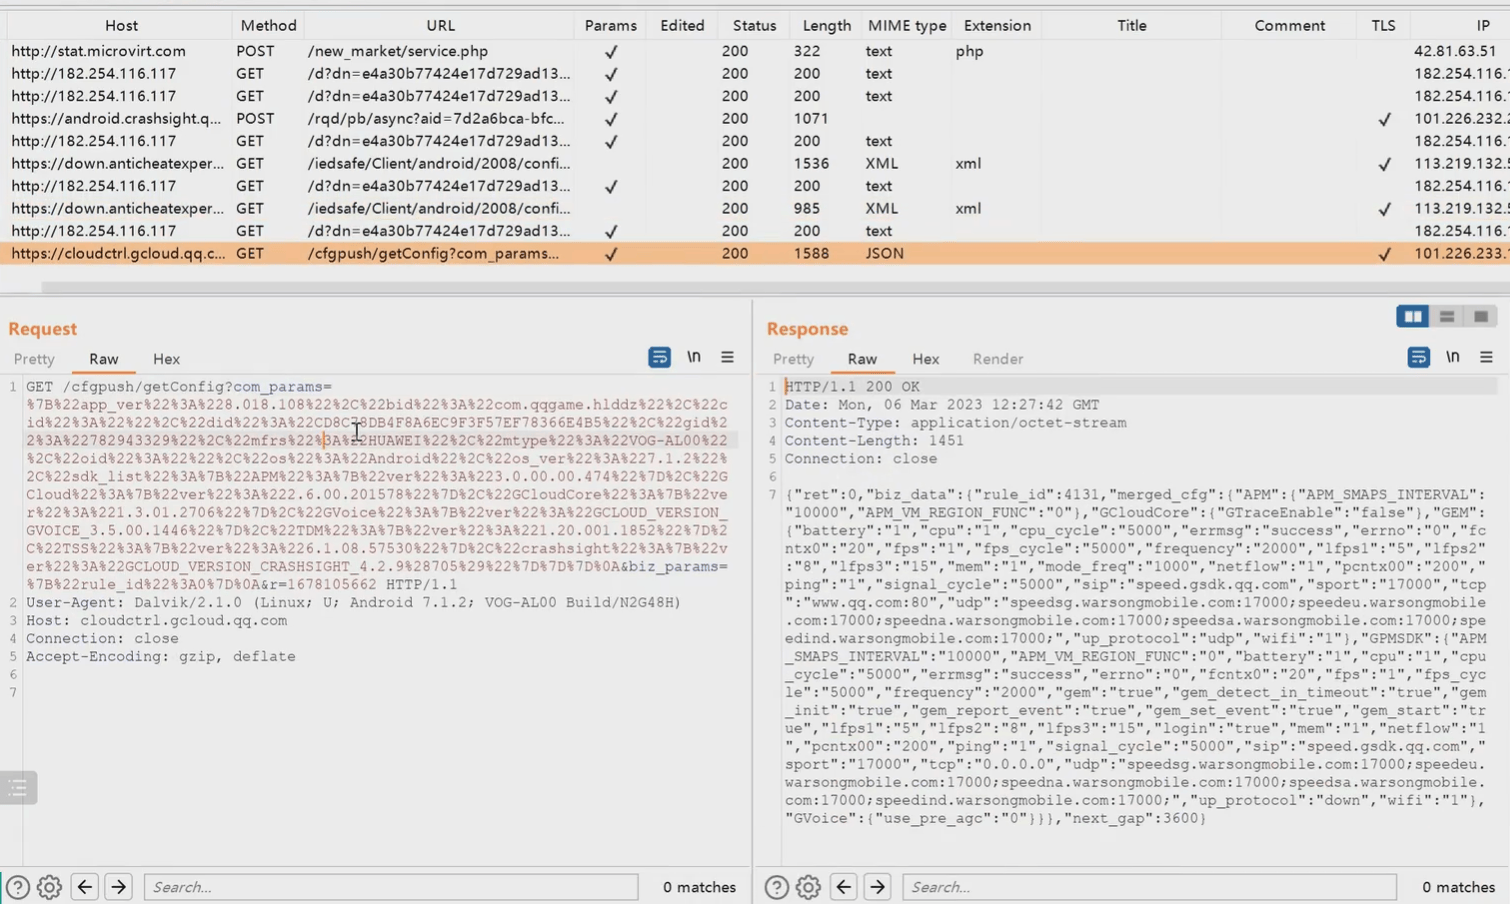The image size is (1510, 904).
Task: Open Pretty tab in Request panel
Action: [x=34, y=359]
